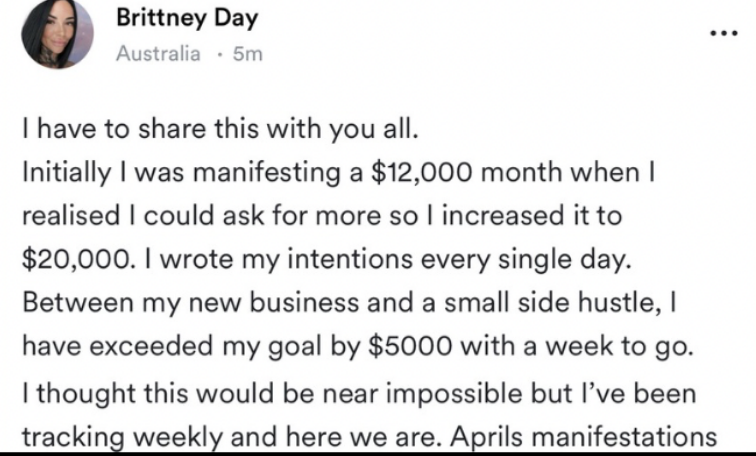Click the 5m post timestamp
Image resolution: width=756 pixels, height=456 pixels.
246,54
